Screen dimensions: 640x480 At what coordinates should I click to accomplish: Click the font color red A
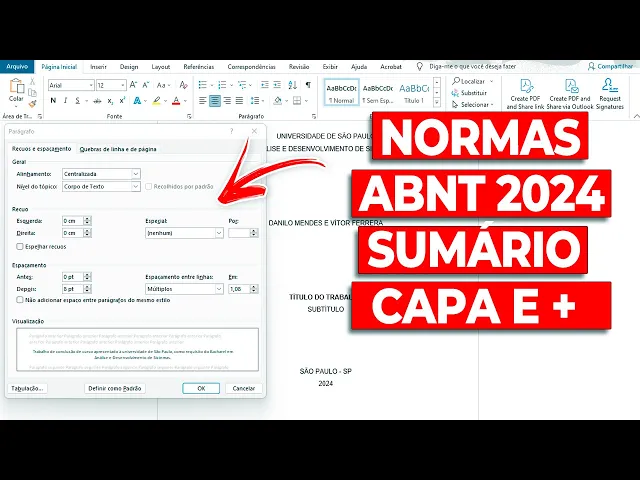(176, 100)
